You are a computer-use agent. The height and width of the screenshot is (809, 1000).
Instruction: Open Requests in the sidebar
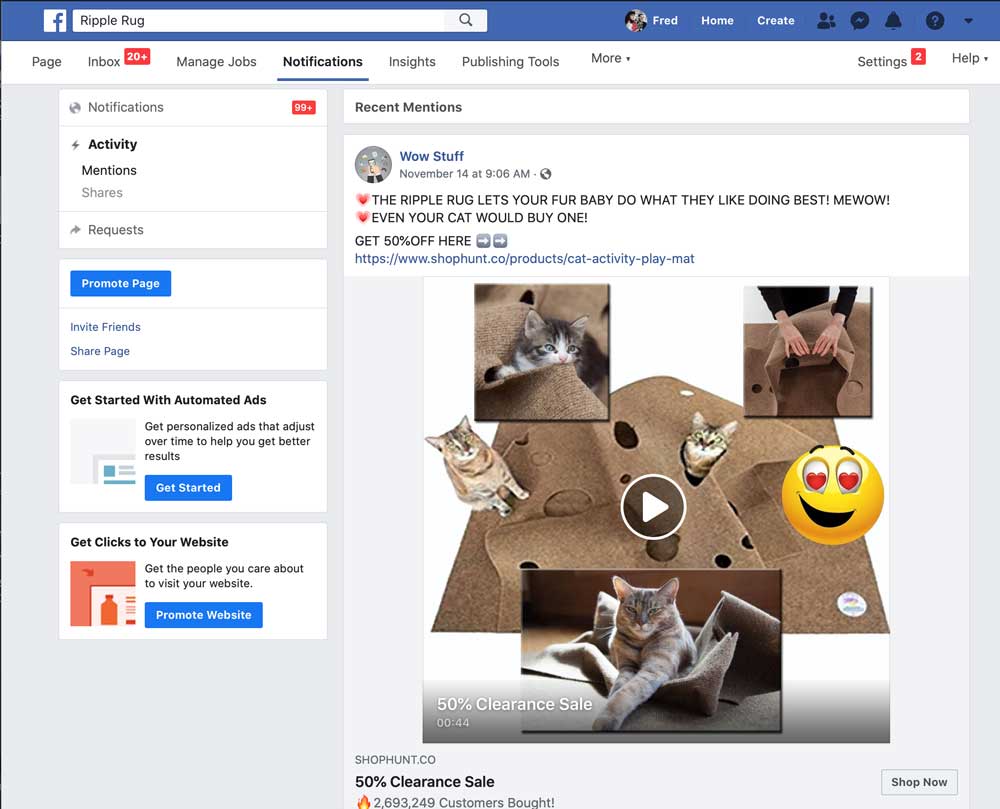[115, 230]
